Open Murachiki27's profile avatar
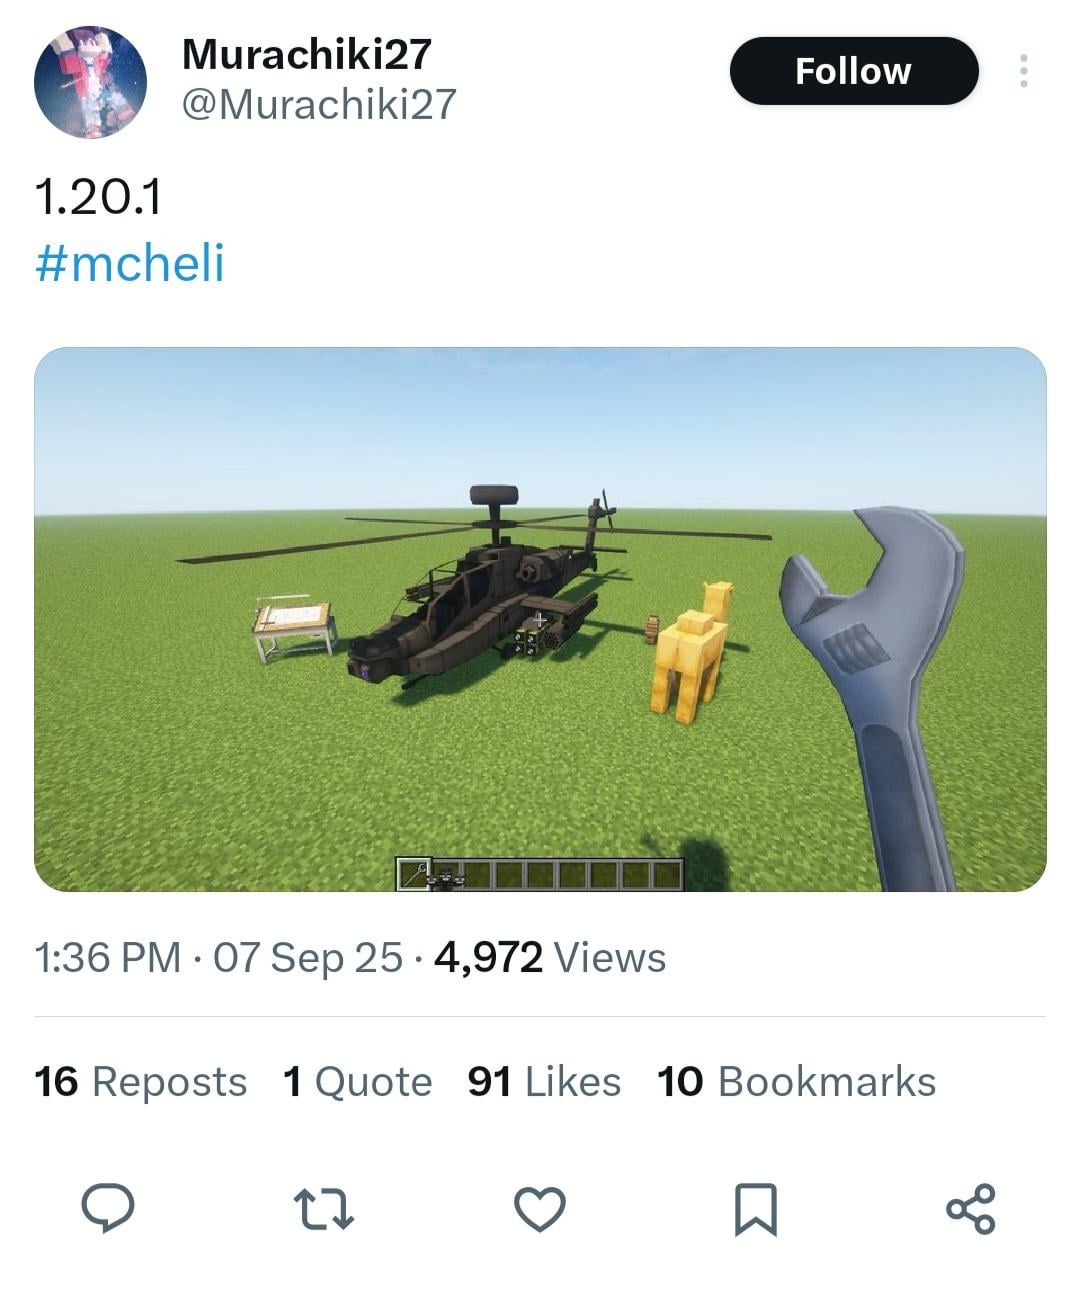 [x=90, y=82]
